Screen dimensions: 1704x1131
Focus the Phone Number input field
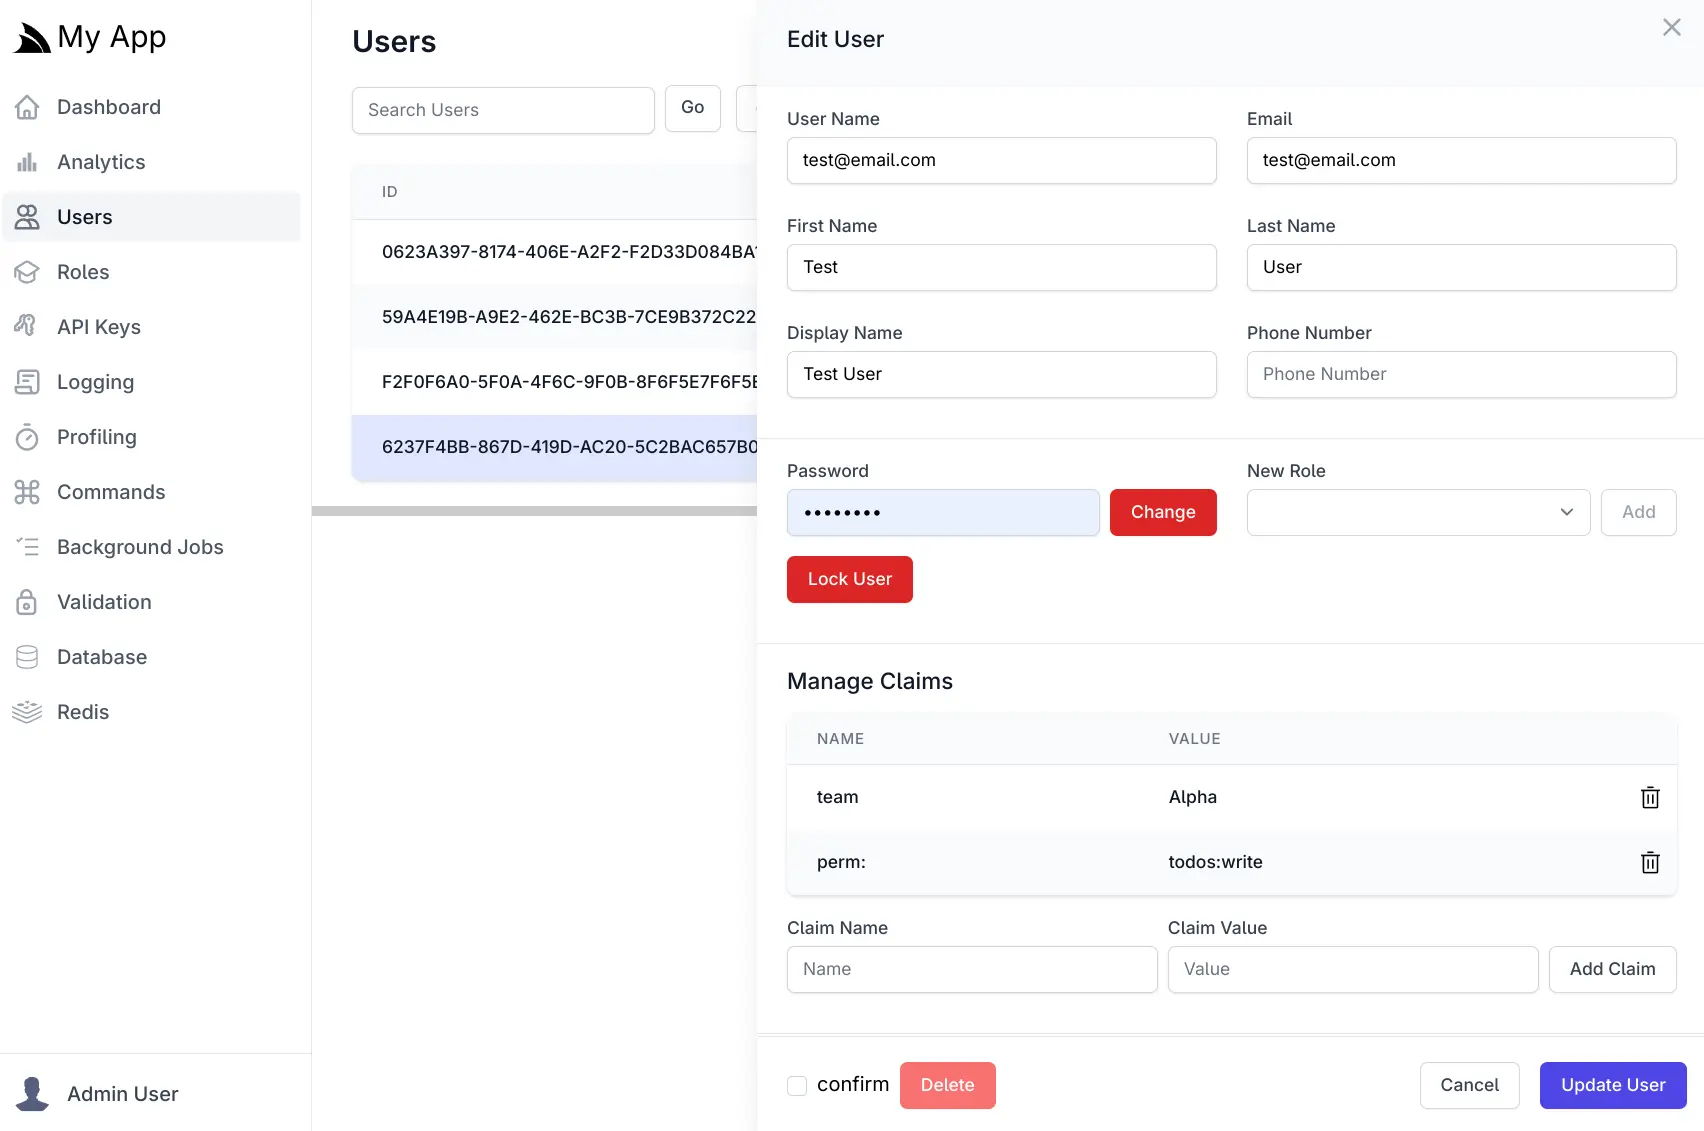(1460, 374)
